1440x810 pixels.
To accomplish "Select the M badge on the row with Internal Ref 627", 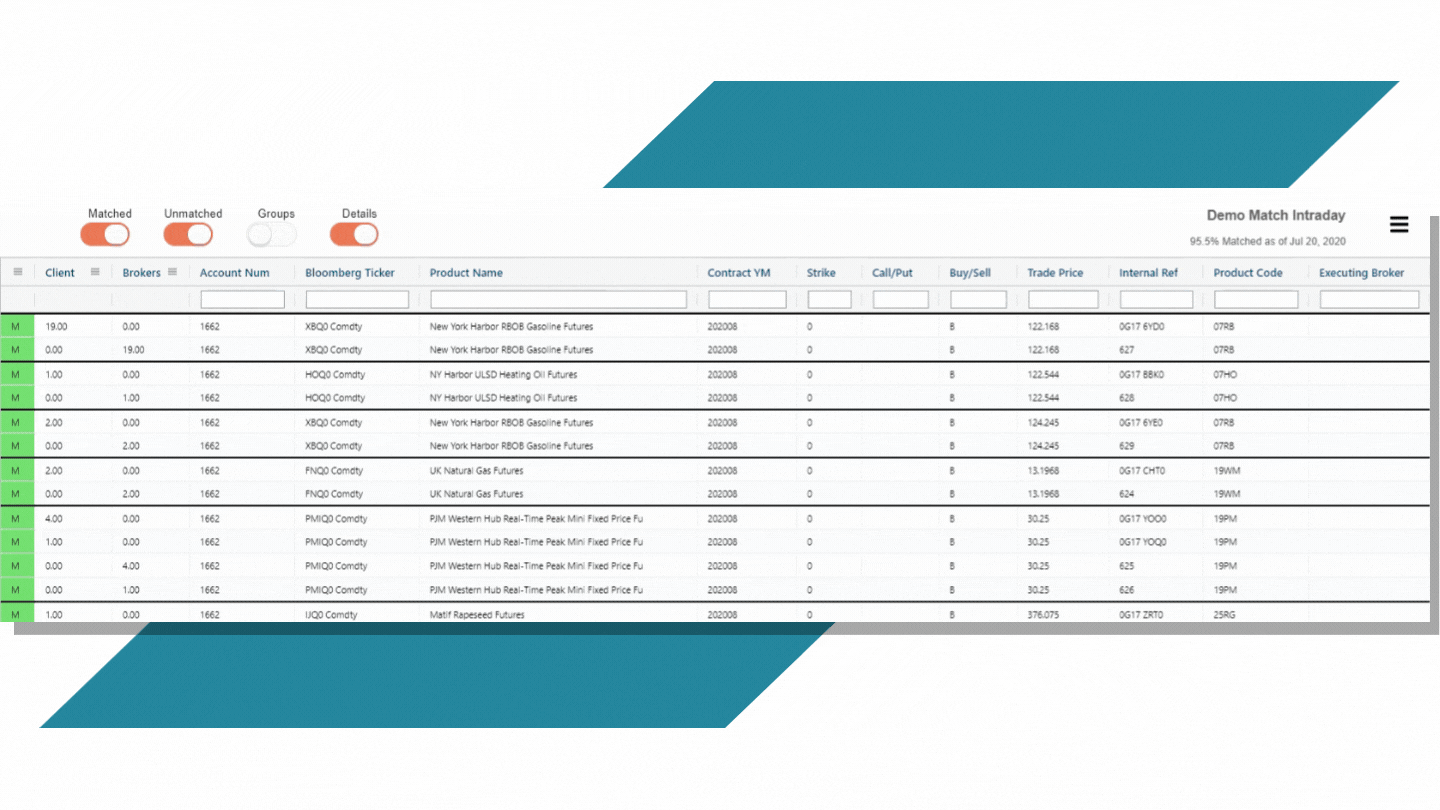I will (16, 349).
